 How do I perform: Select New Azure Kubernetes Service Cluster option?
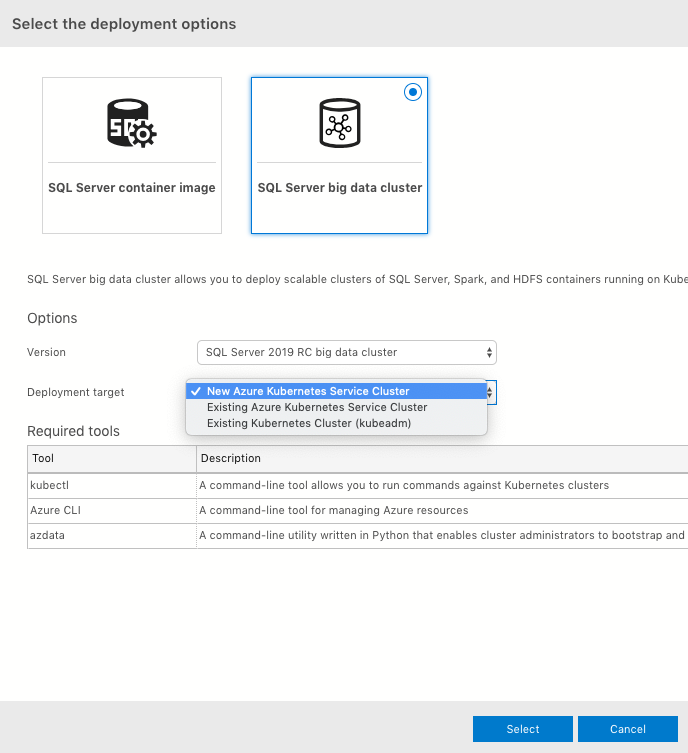point(336,391)
